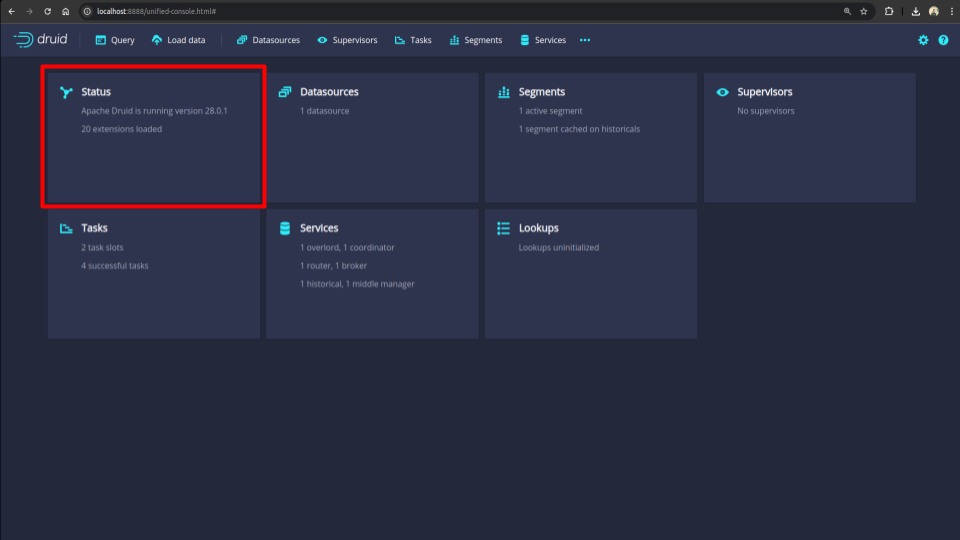Click the Lookups card list icon

[x=504, y=228]
